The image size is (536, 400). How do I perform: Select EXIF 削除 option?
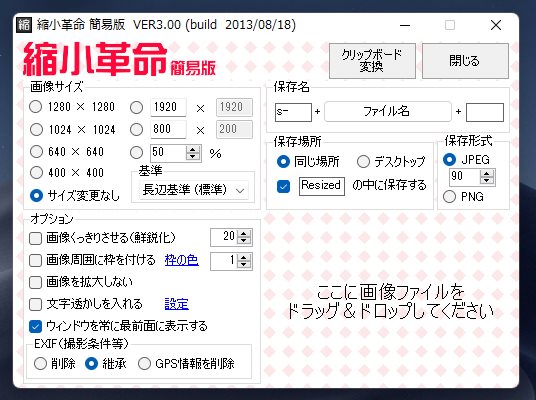point(40,363)
